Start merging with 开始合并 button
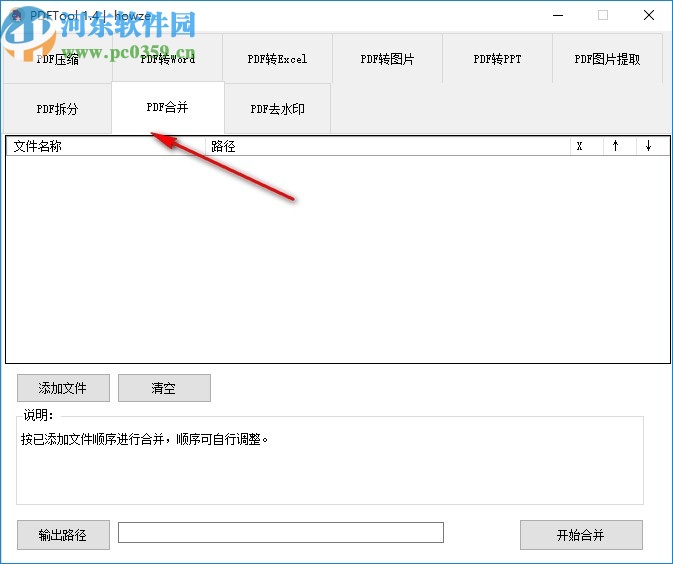 (x=581, y=535)
